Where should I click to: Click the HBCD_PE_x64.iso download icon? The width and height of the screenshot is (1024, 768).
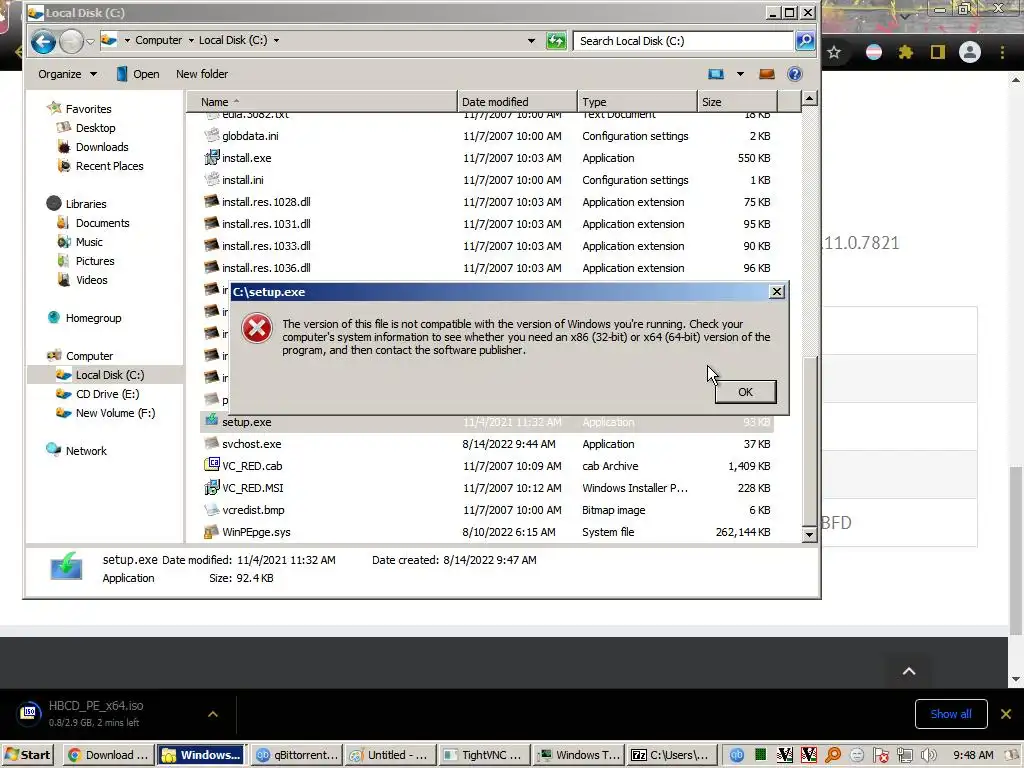(x=28, y=712)
